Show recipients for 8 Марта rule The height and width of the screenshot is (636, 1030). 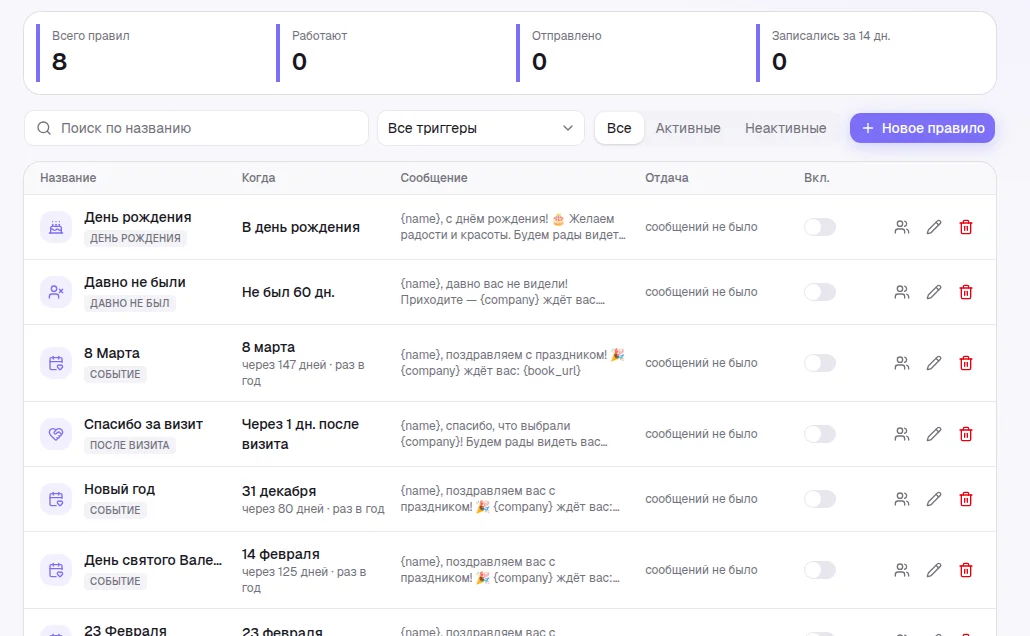click(x=902, y=363)
